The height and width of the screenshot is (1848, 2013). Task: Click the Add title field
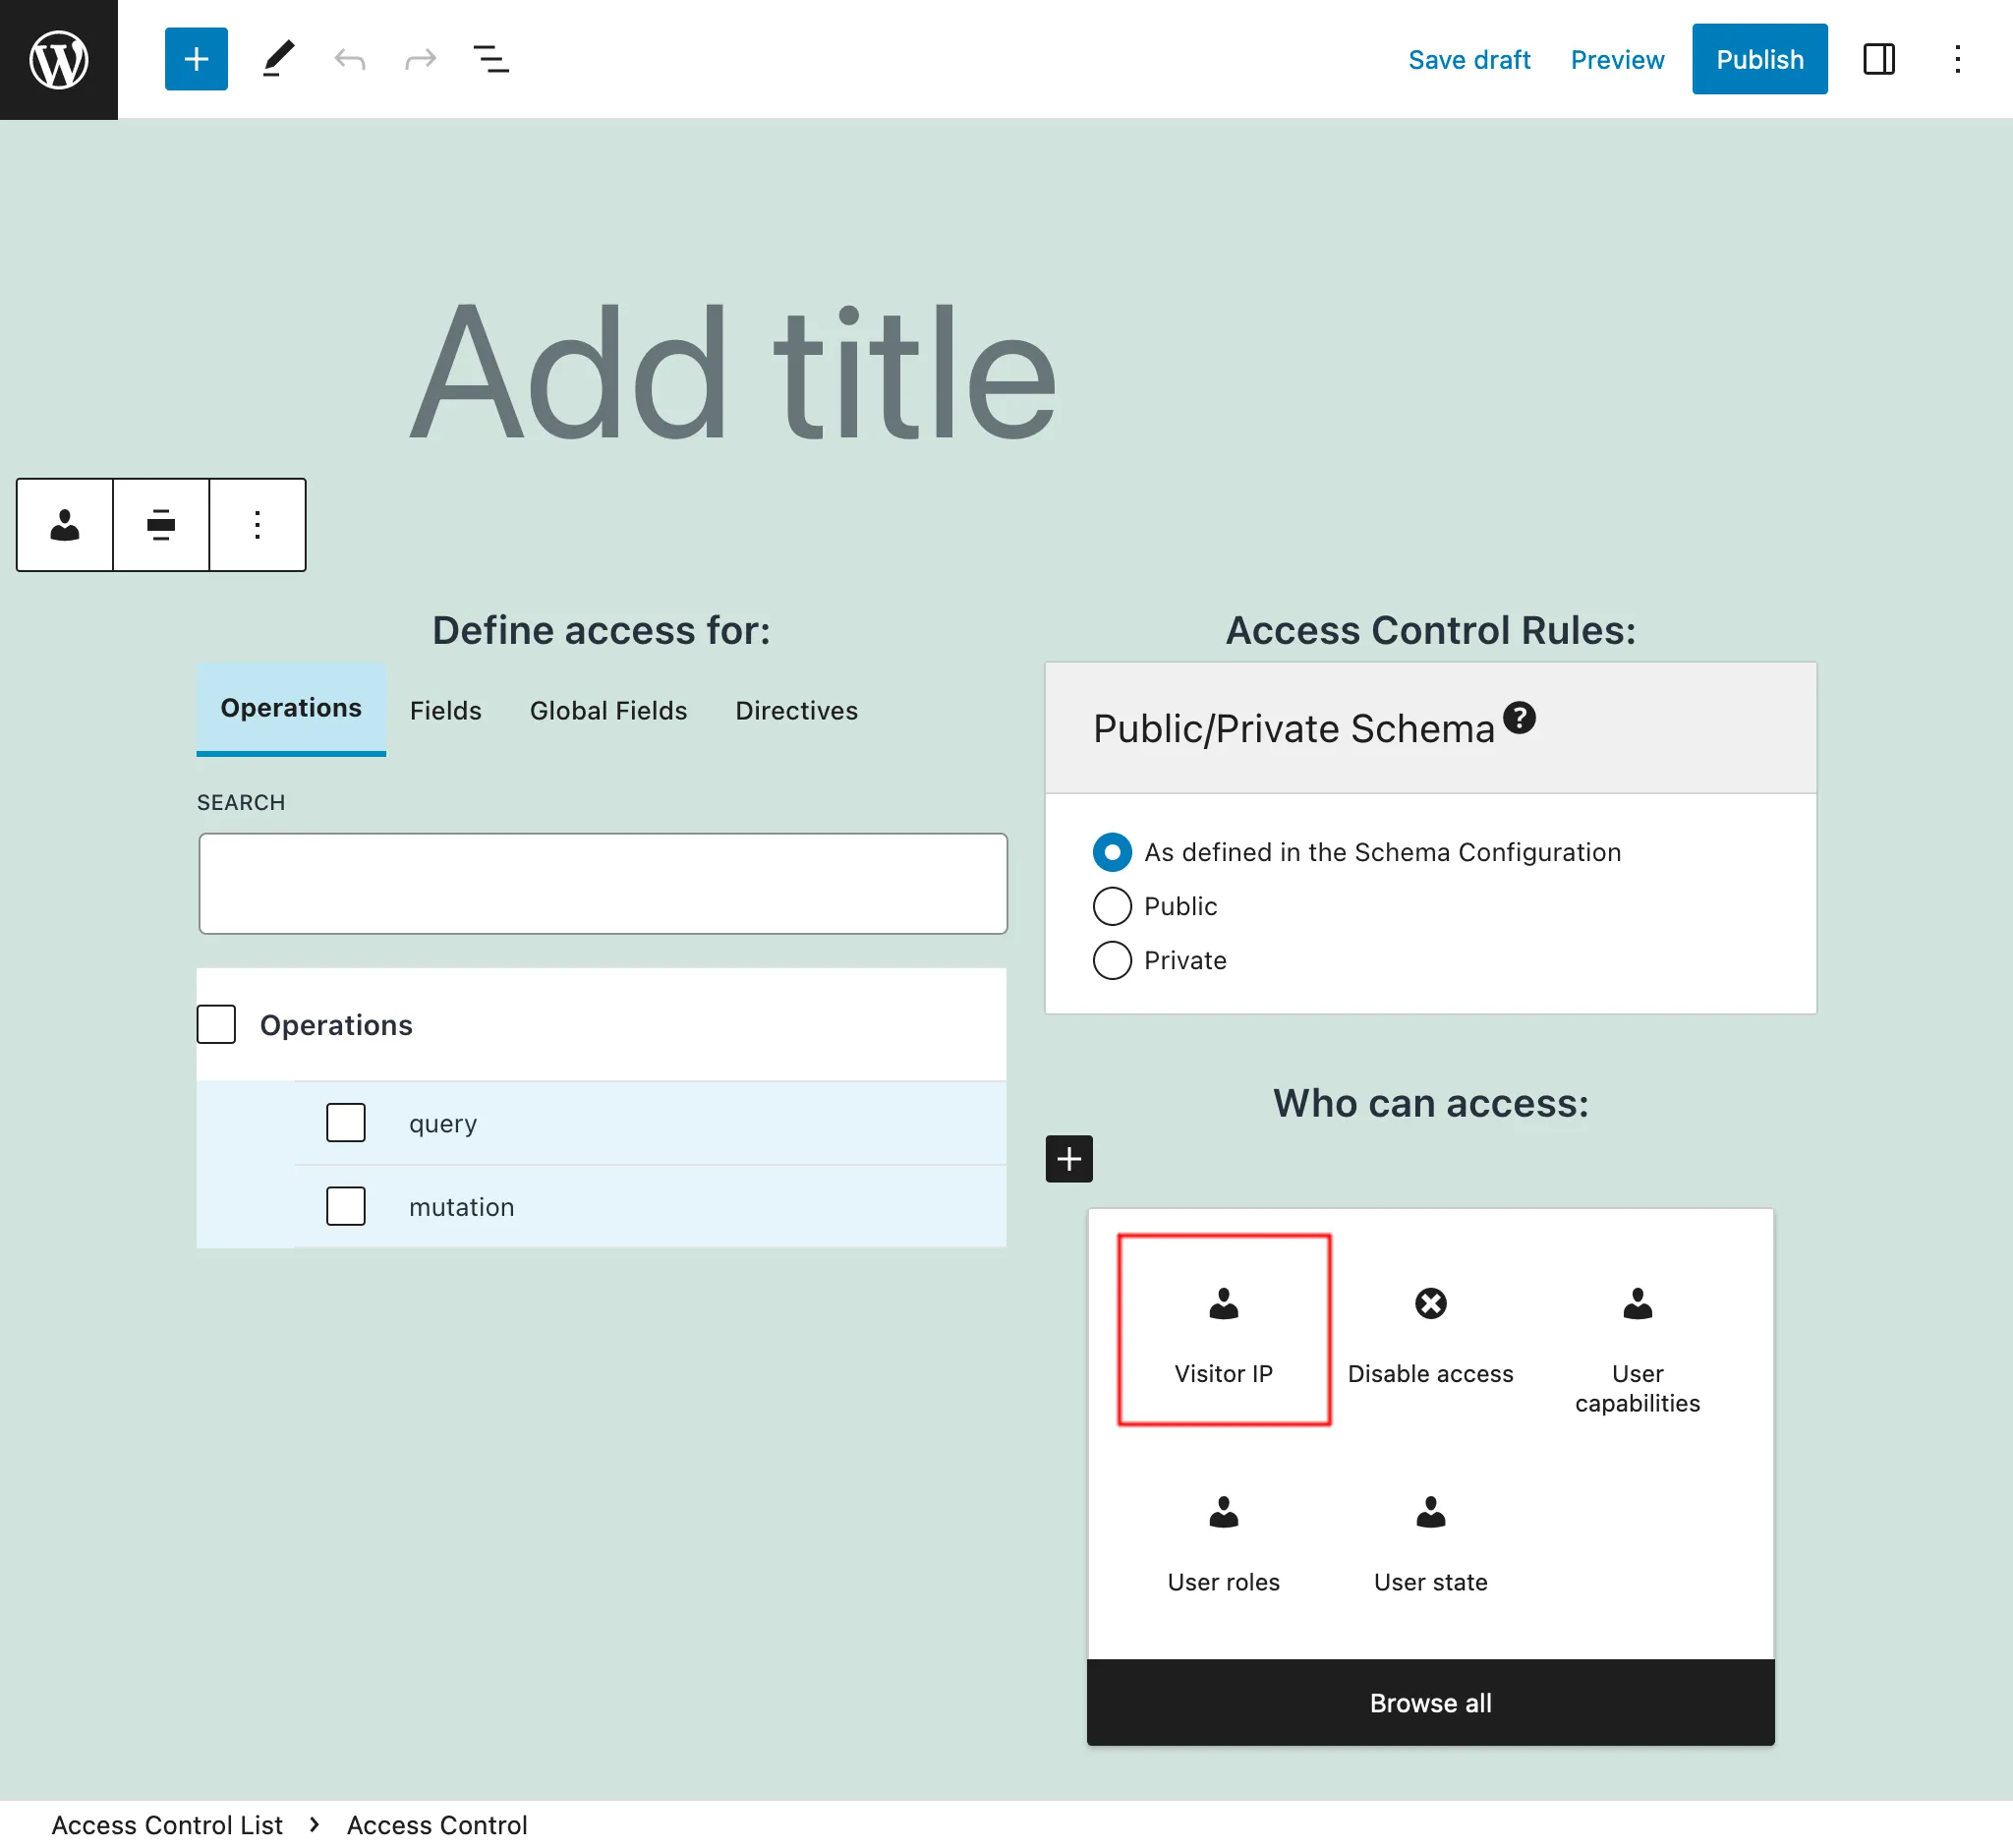(733, 372)
